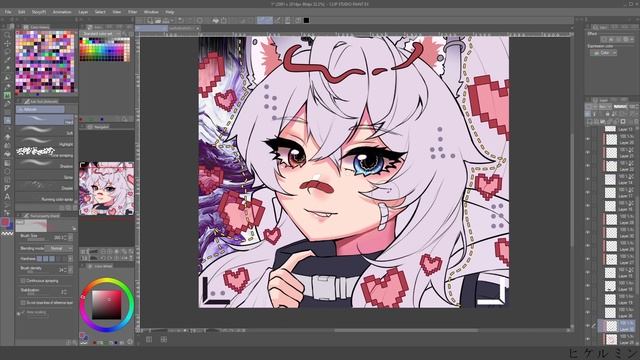Click the Navigator preview thumbnail
This screenshot has height=360, width=640.
tap(107, 188)
